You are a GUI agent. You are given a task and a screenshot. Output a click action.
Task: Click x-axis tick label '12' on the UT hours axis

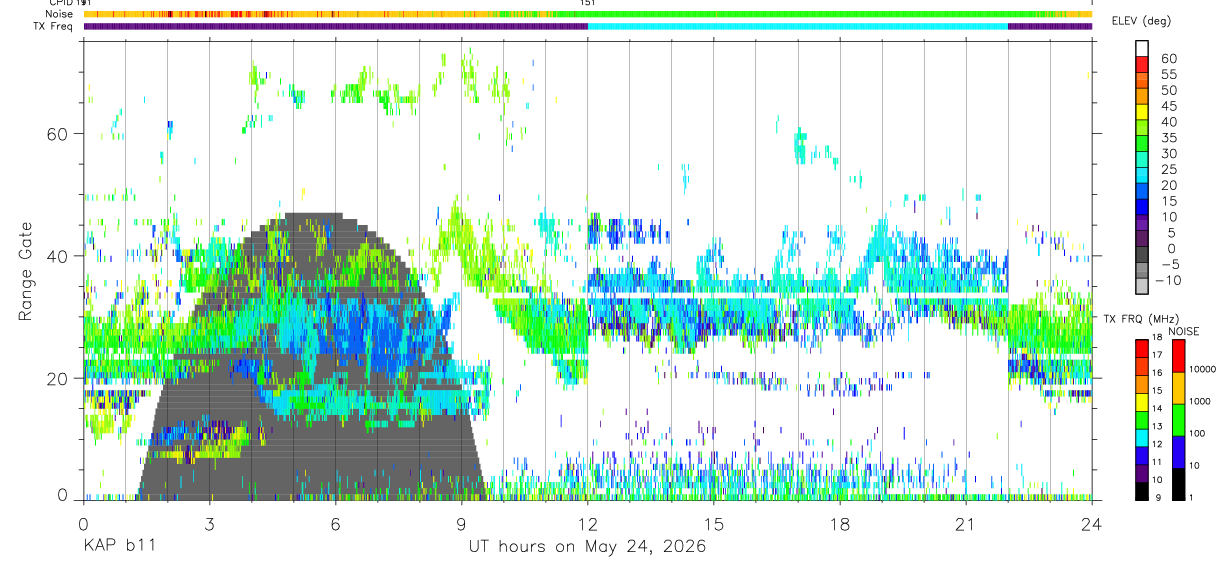[588, 525]
